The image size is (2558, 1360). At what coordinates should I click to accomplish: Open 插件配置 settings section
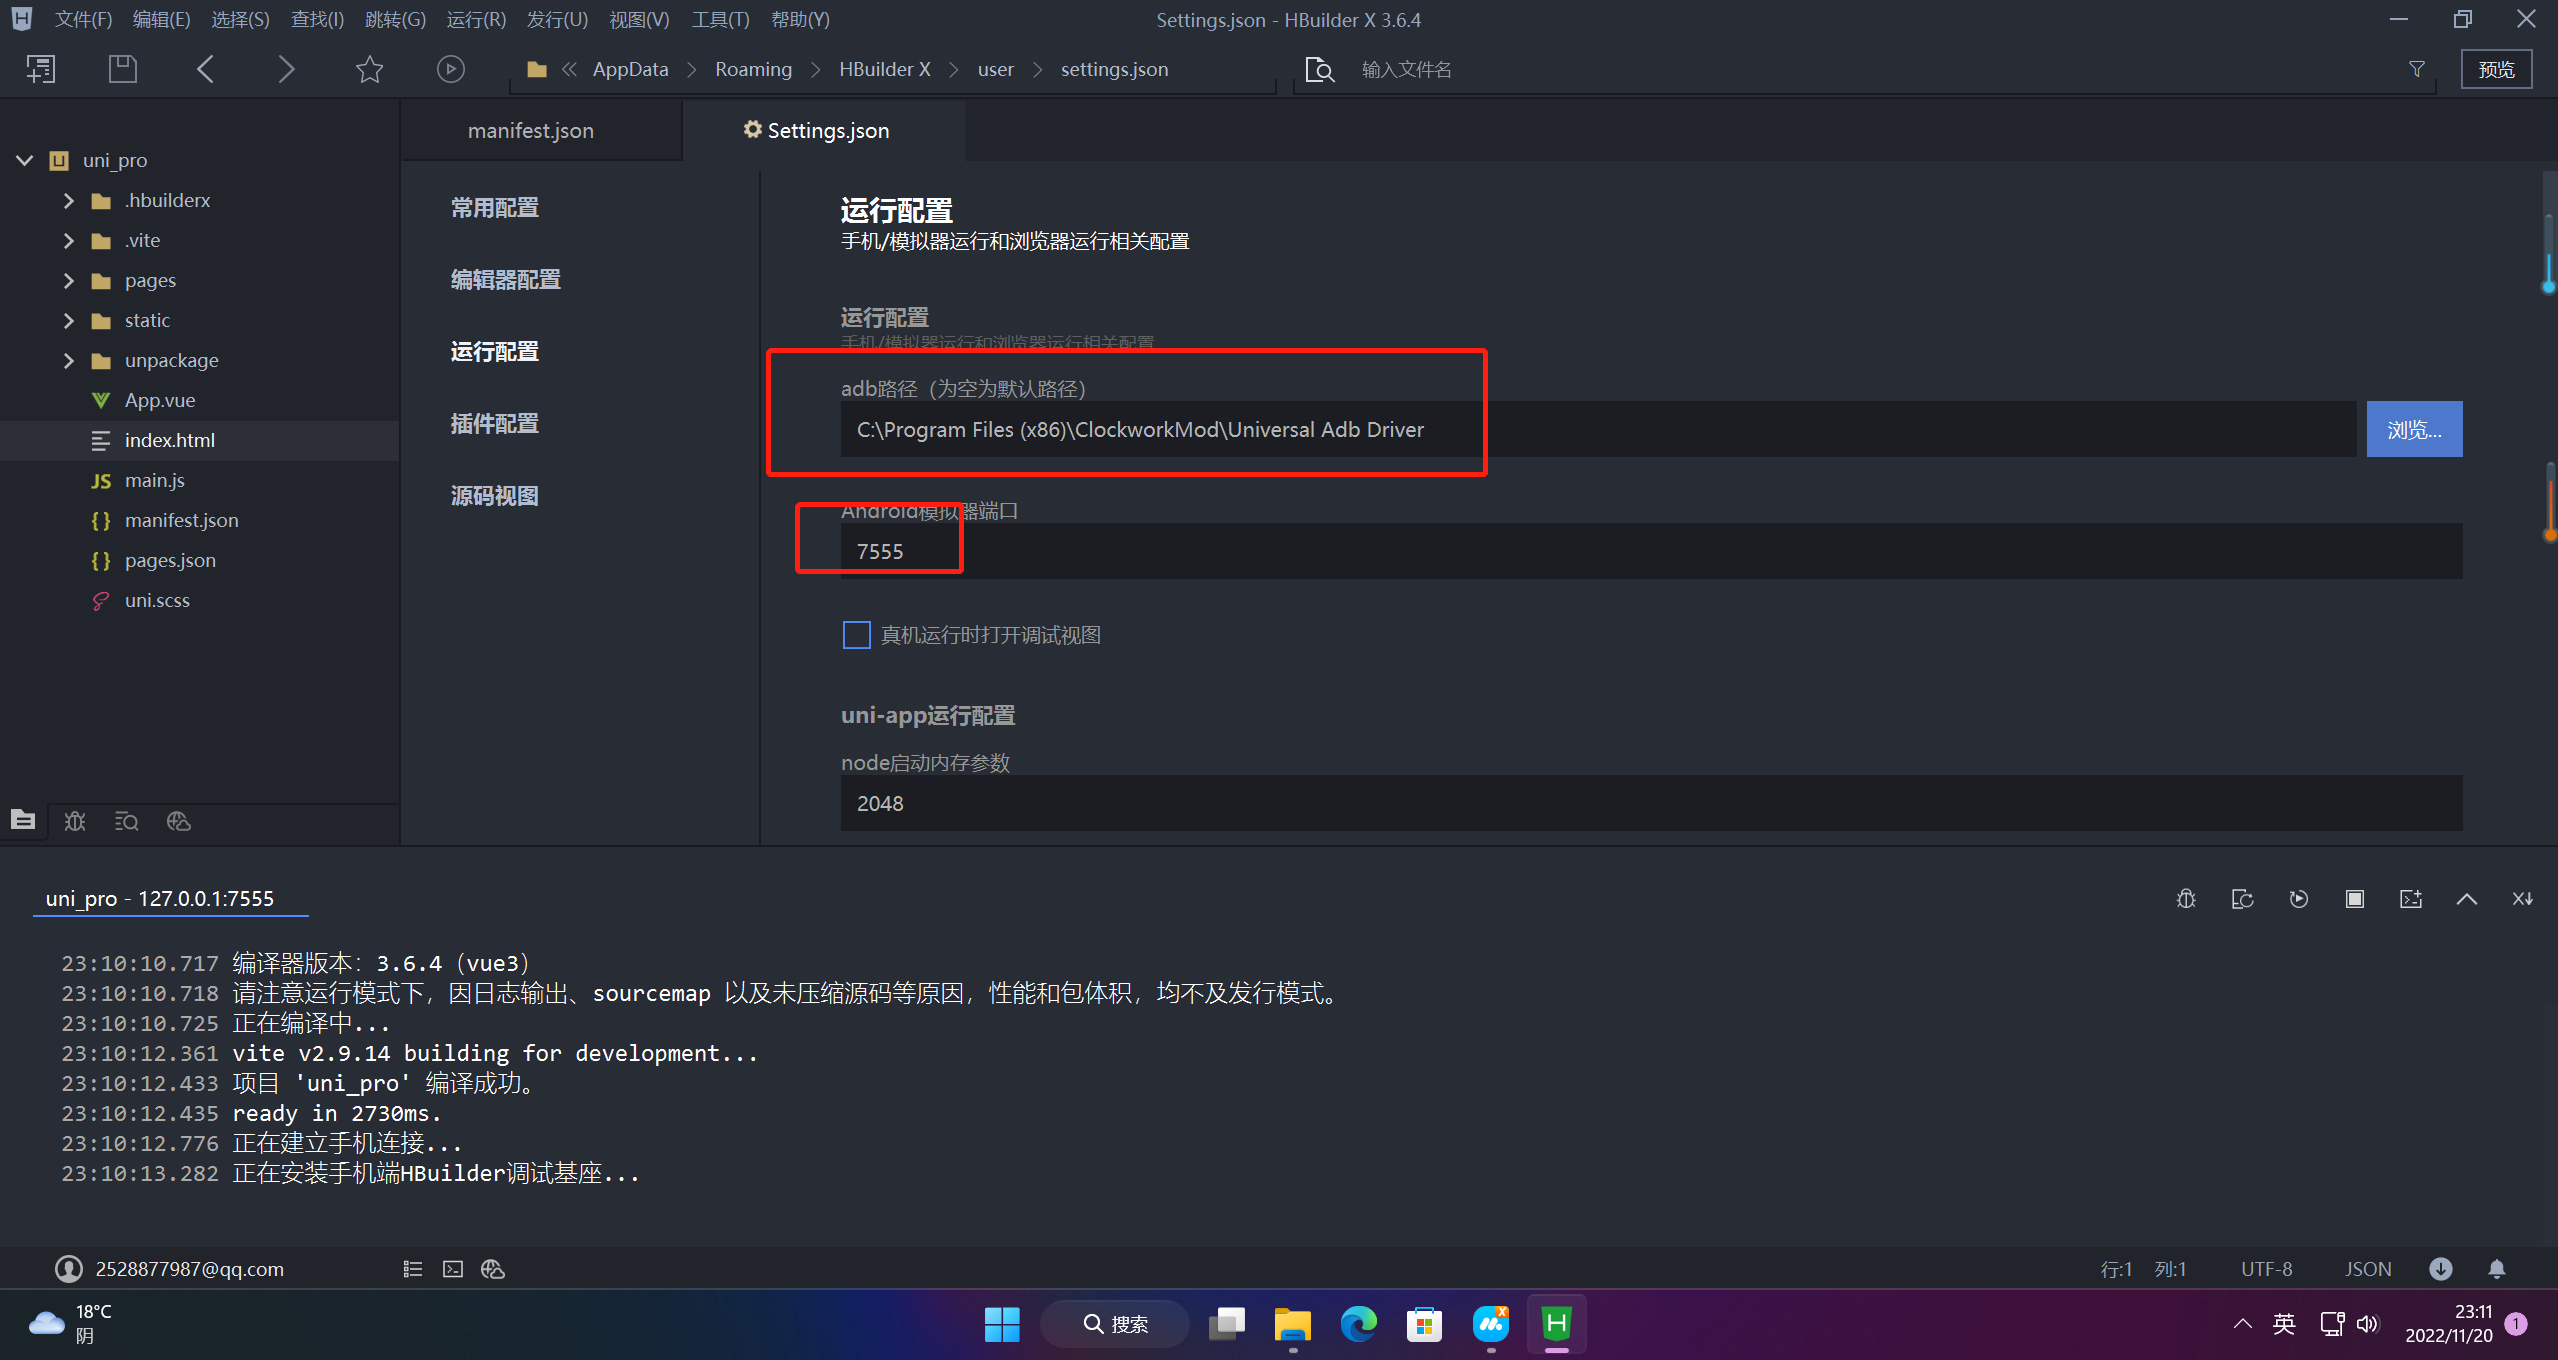(495, 423)
